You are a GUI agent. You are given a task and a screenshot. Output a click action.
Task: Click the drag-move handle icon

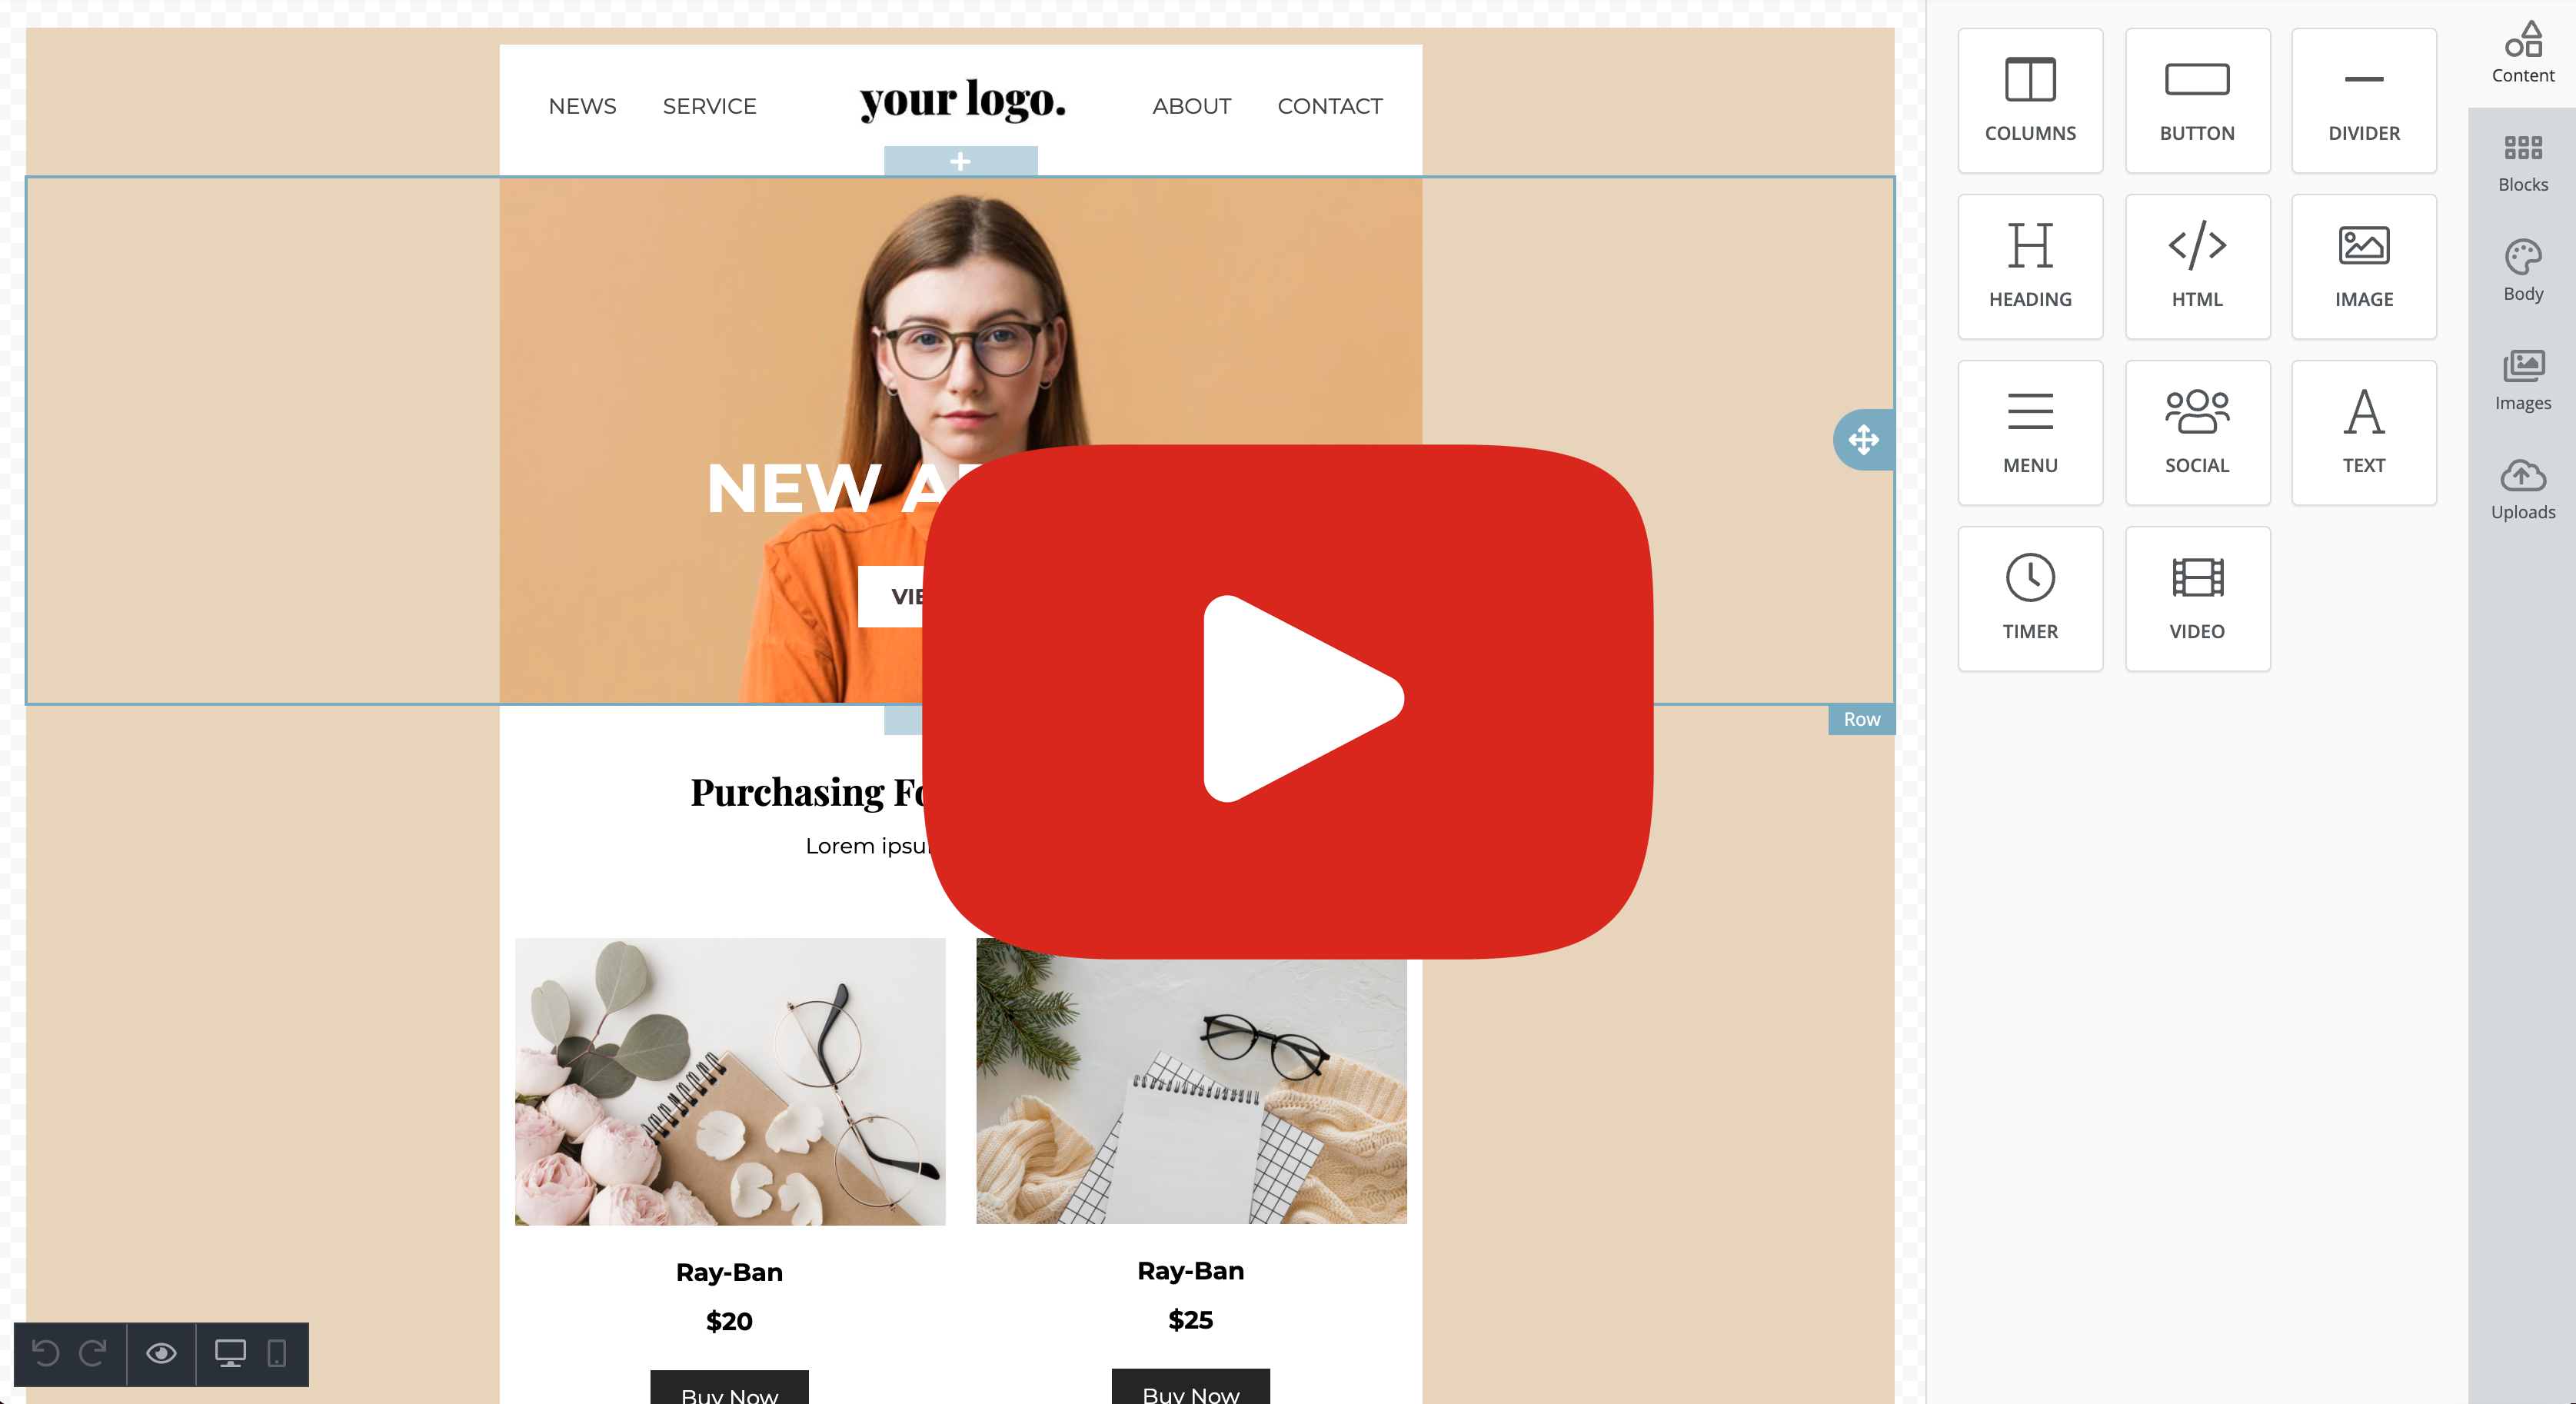tap(1864, 439)
